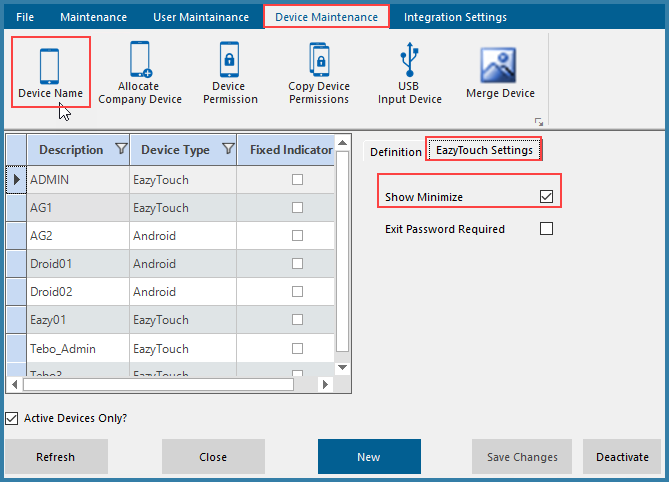Sort by the Device Type column header
The width and height of the screenshot is (669, 482).
175,150
